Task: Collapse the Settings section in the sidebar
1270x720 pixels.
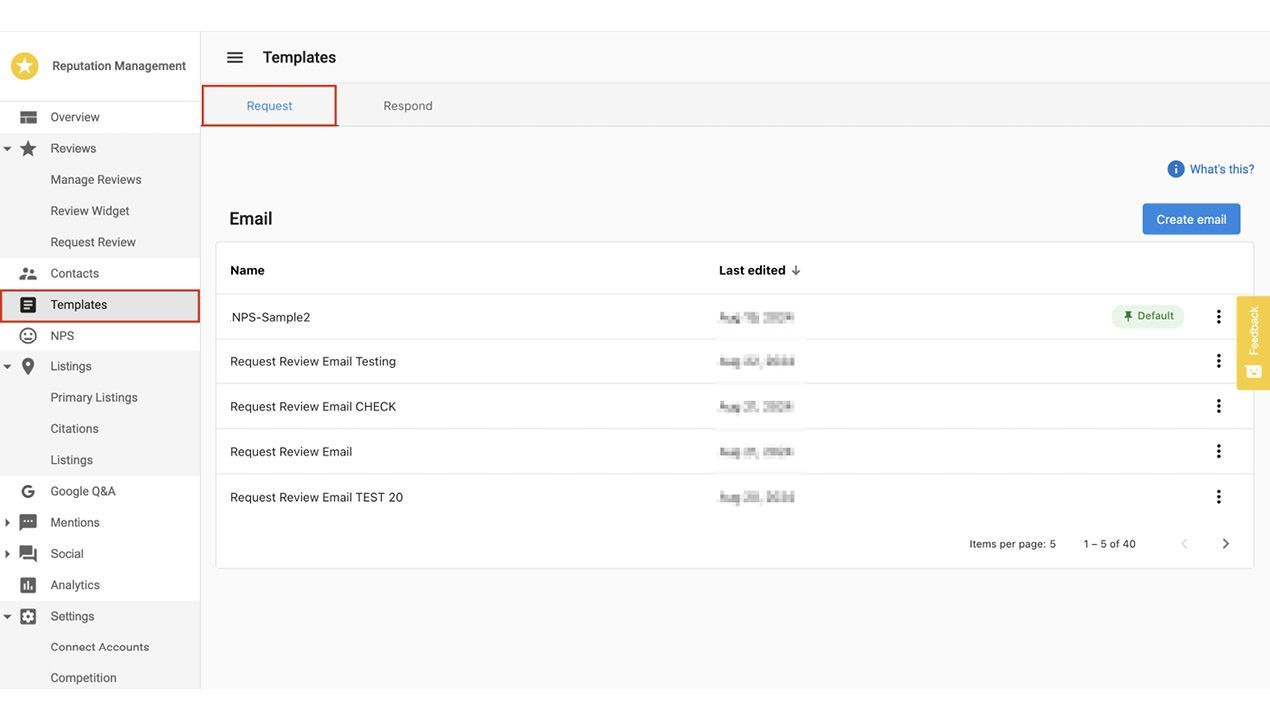Action: (8, 617)
